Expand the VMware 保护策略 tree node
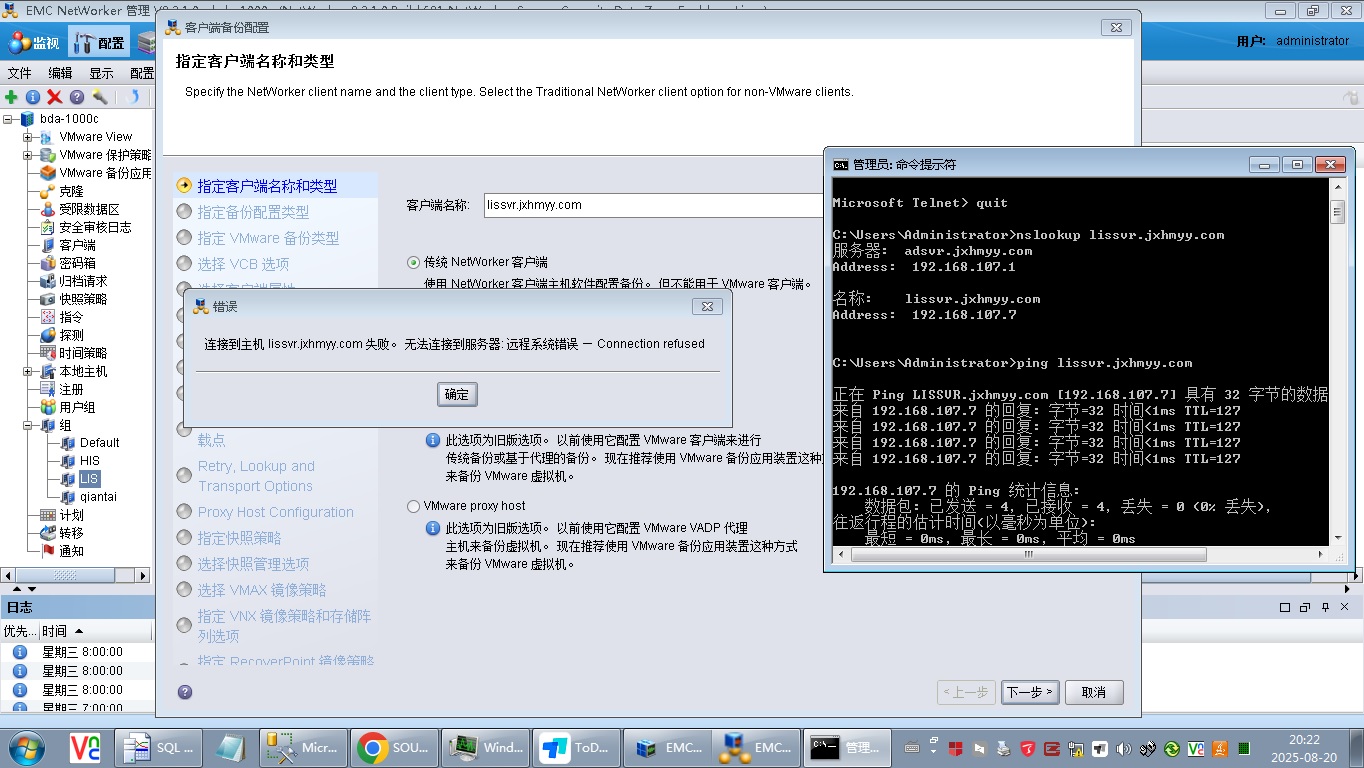This screenshot has width=1364, height=768. (x=27, y=155)
